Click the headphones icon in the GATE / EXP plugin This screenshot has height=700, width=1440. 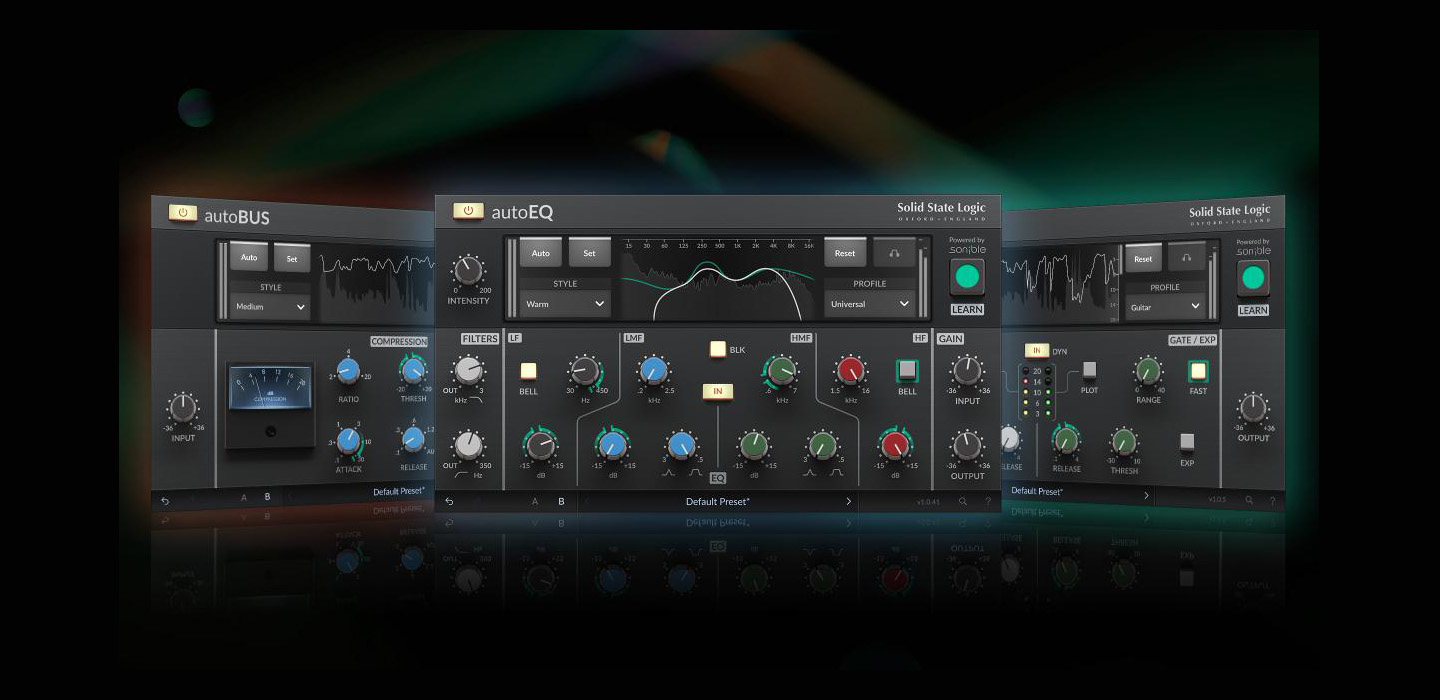coord(1186,258)
